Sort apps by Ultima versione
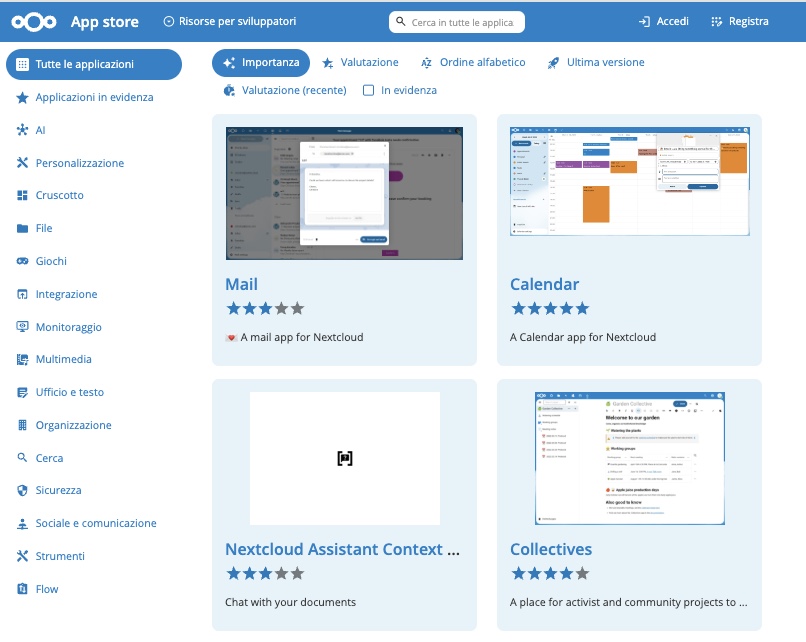The width and height of the screenshot is (806, 642). pyautogui.click(x=596, y=63)
